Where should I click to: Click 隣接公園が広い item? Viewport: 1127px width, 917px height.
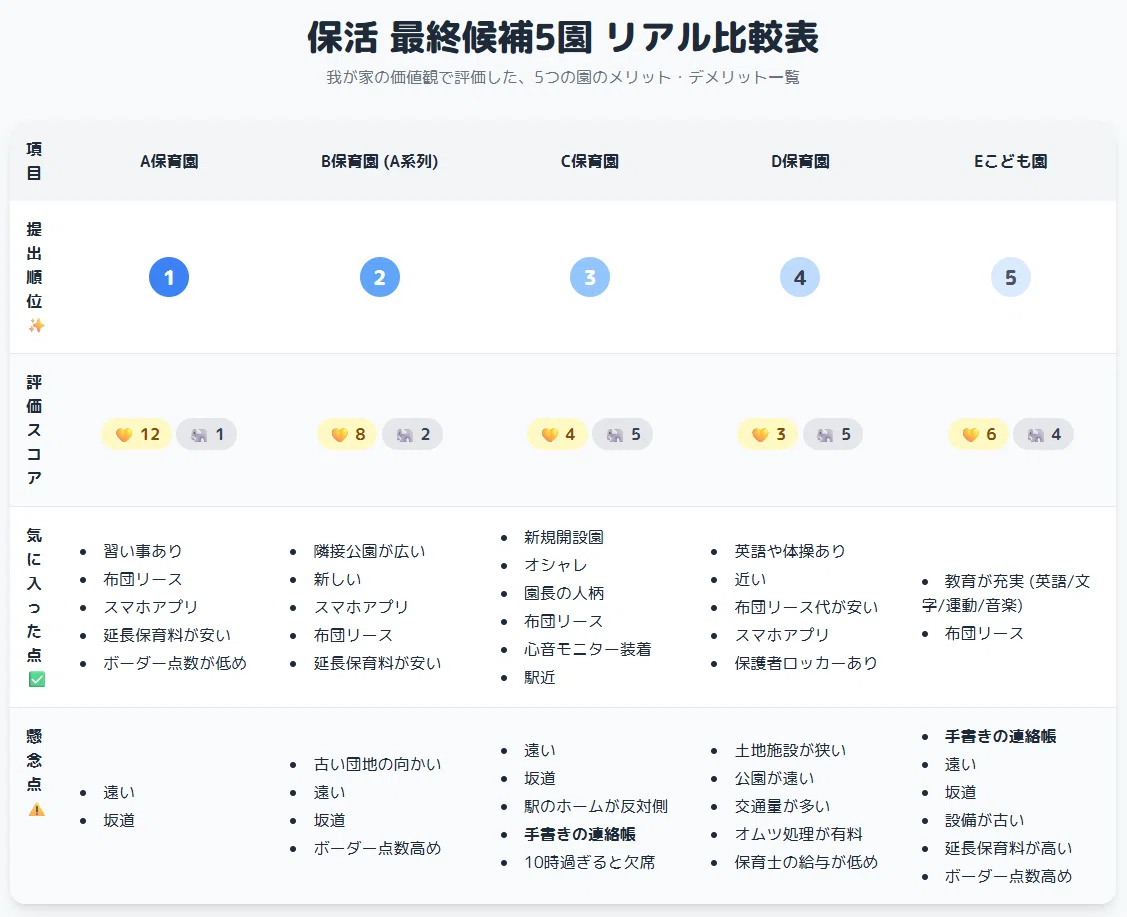click(369, 550)
